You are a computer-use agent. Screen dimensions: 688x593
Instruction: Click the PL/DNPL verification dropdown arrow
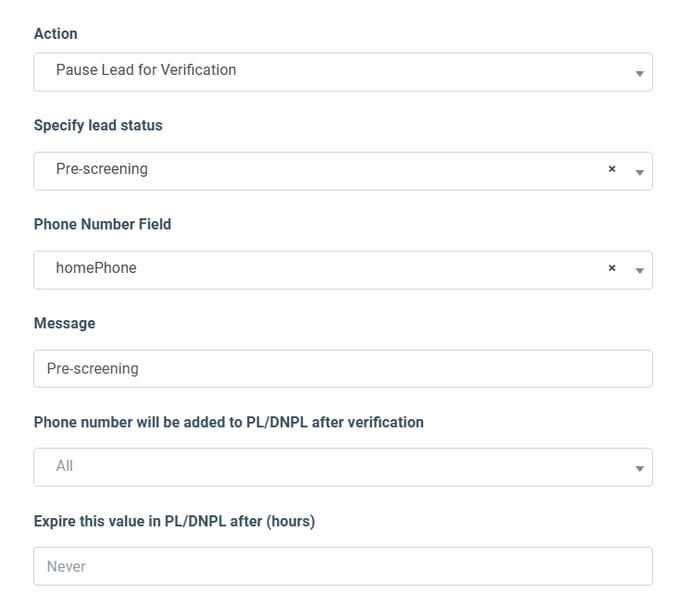pos(639,468)
